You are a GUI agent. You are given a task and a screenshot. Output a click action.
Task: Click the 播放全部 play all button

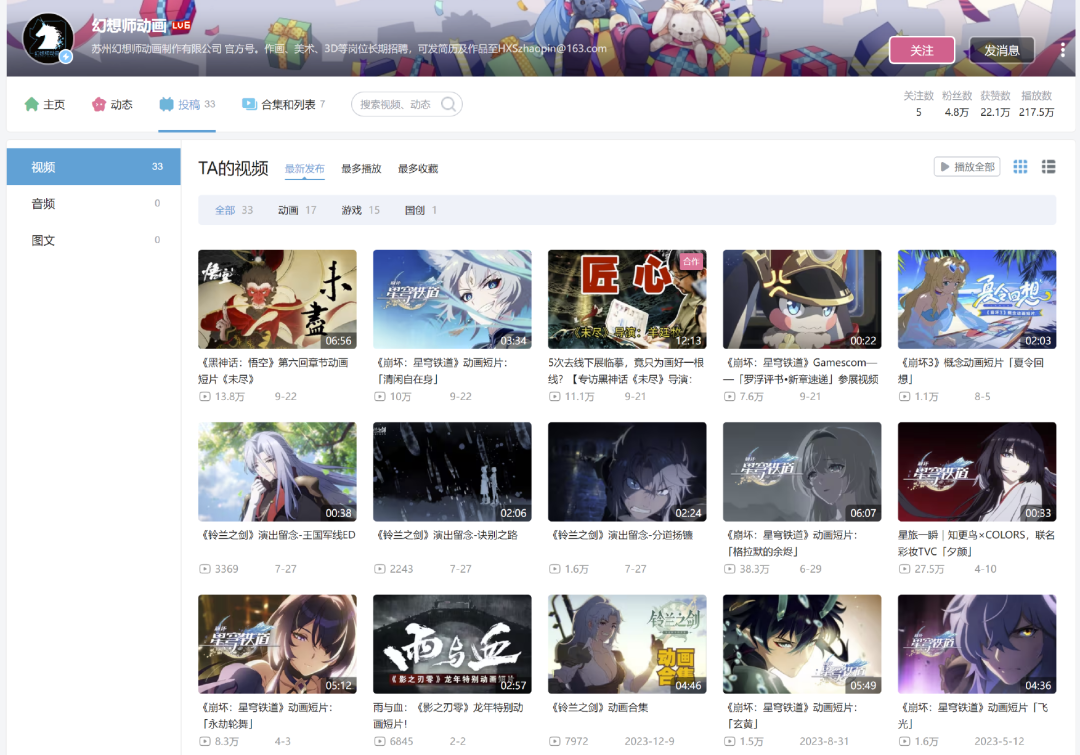pyautogui.click(x=967, y=167)
